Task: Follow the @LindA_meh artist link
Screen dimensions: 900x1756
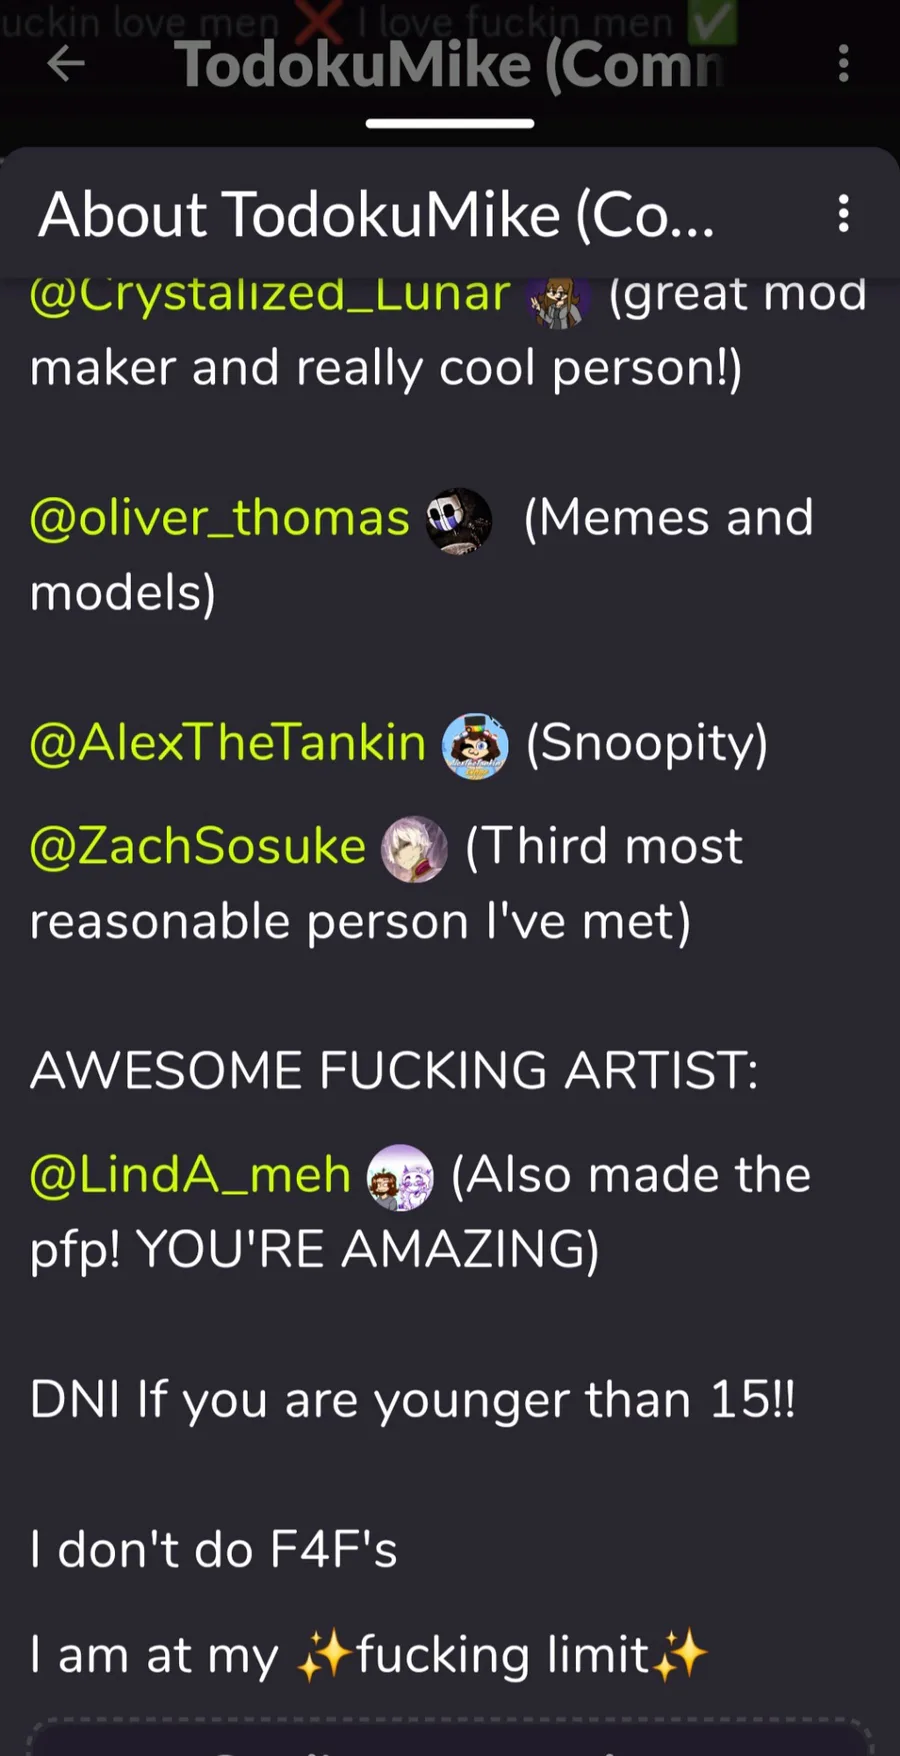Action: (x=190, y=1176)
